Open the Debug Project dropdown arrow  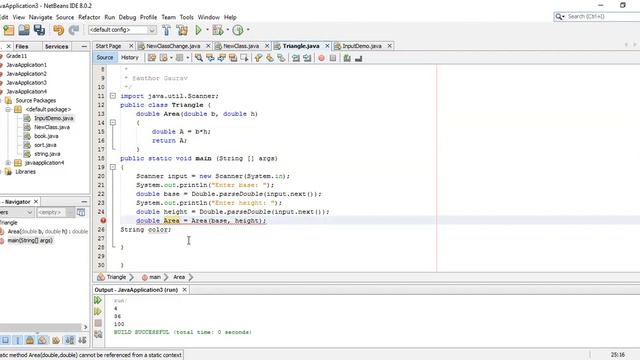click(x=227, y=30)
